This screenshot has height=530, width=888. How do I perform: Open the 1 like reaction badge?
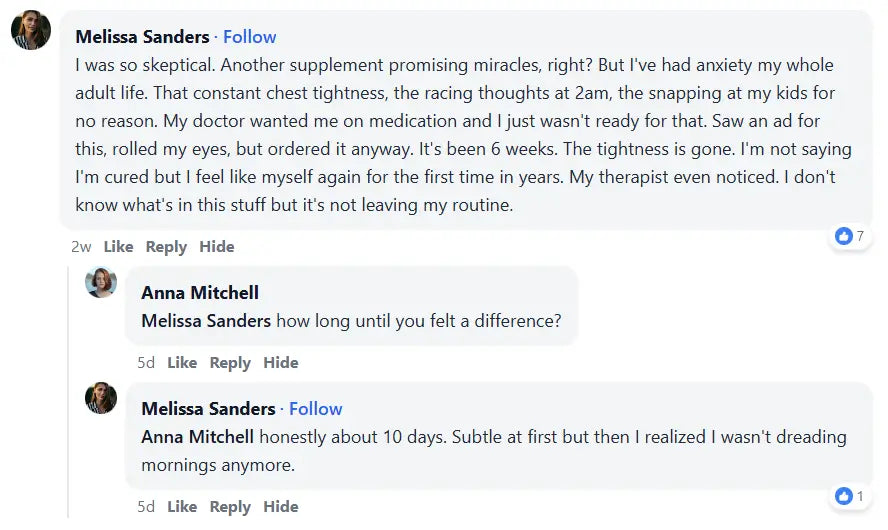[x=849, y=496]
